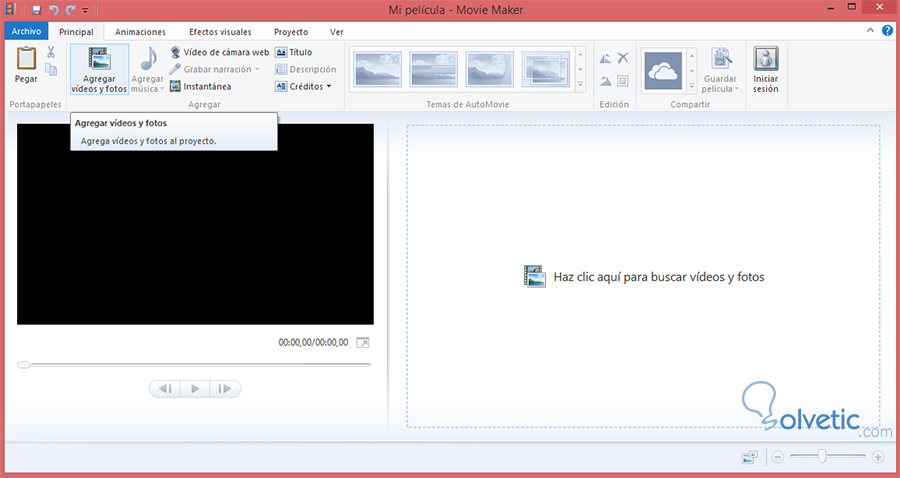Screen dimensions: 900x478
Task: Open the Proyecto tab
Action: coord(291,32)
